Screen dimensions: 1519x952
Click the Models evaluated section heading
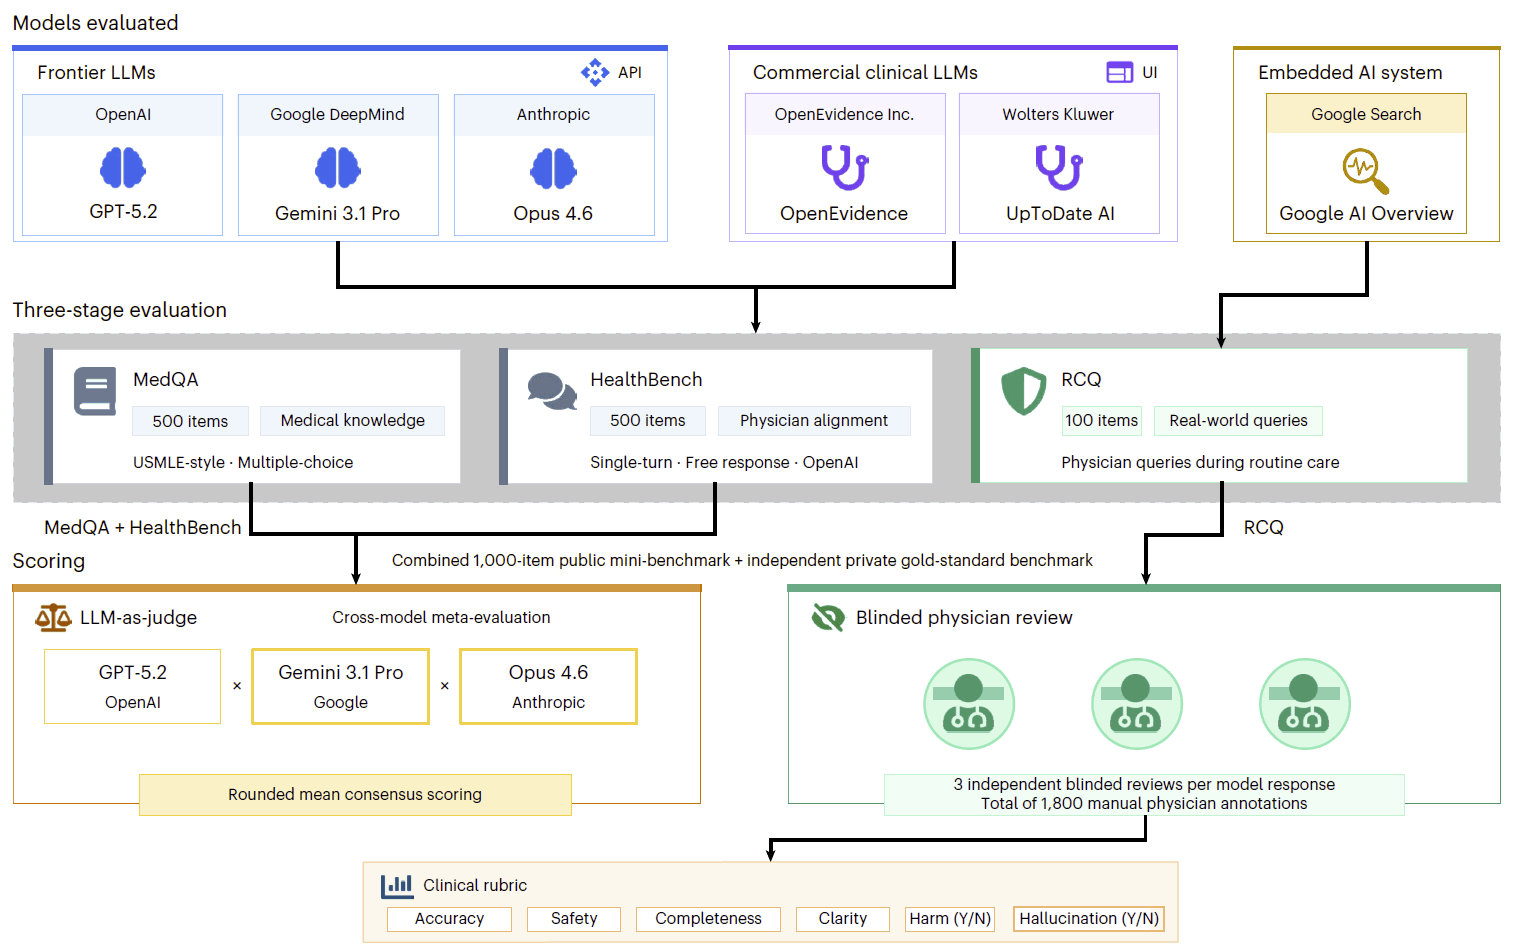pyautogui.click(x=95, y=23)
